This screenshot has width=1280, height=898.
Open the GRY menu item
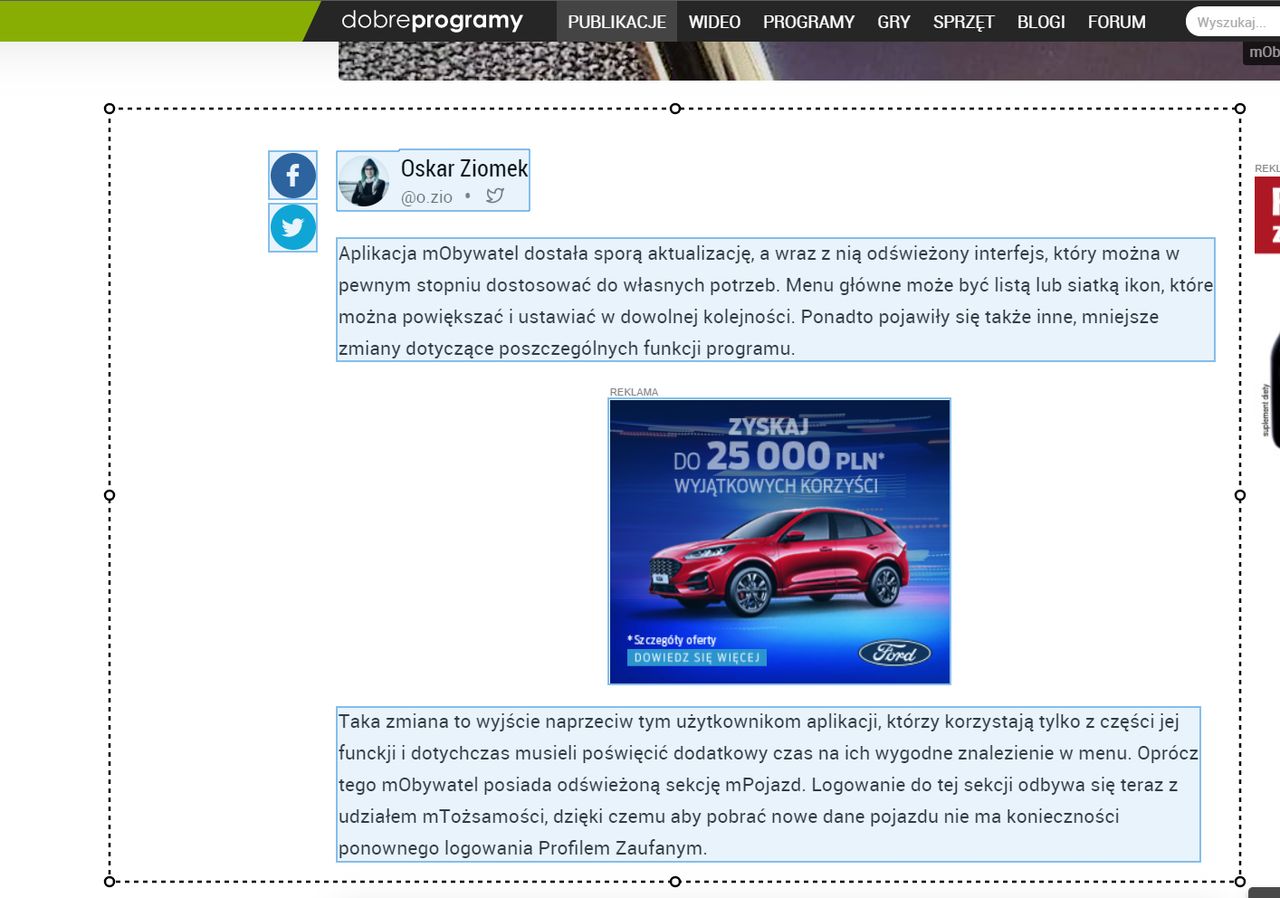[x=894, y=21]
